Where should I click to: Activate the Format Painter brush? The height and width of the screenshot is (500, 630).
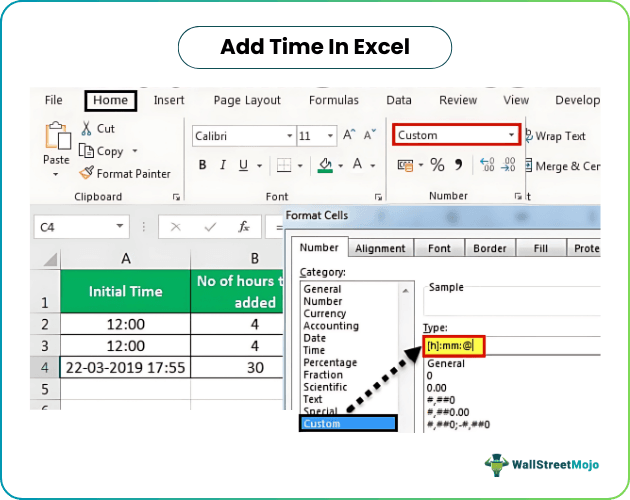tap(86, 173)
